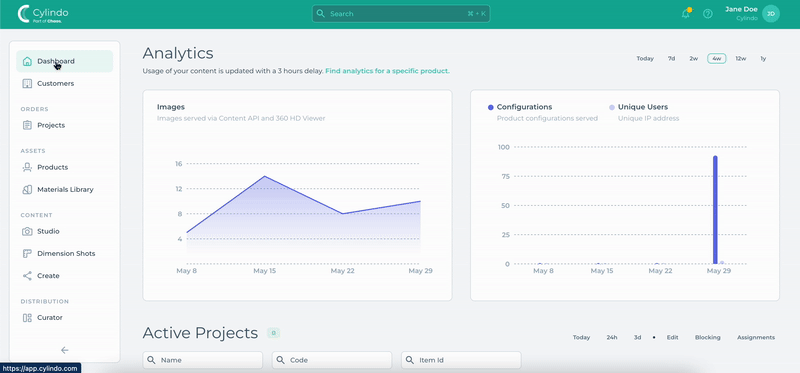Select the 1y analytics range
The width and height of the screenshot is (800, 373).
[763, 59]
